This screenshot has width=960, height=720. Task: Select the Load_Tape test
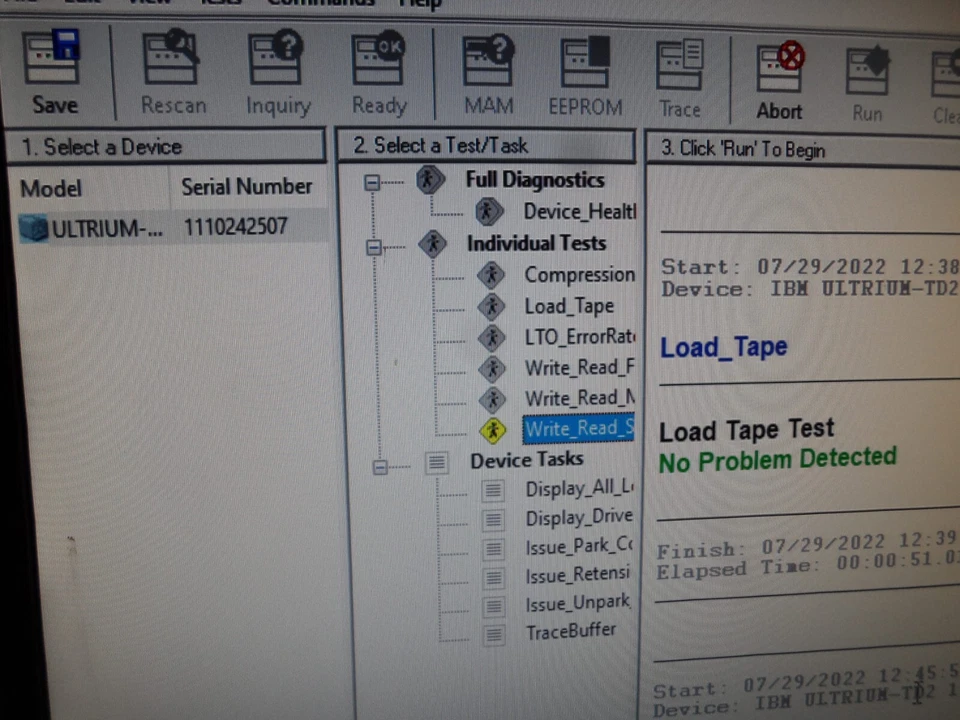coord(569,306)
